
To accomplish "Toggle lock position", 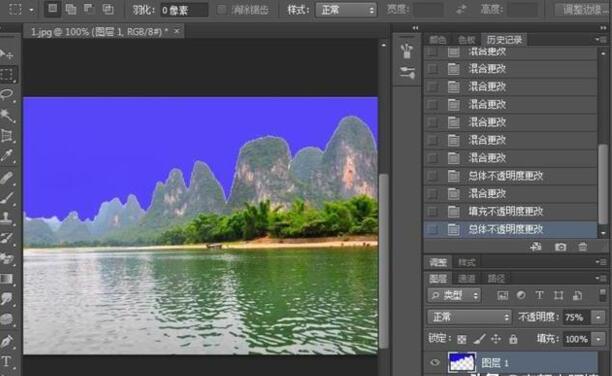I will (x=496, y=339).
